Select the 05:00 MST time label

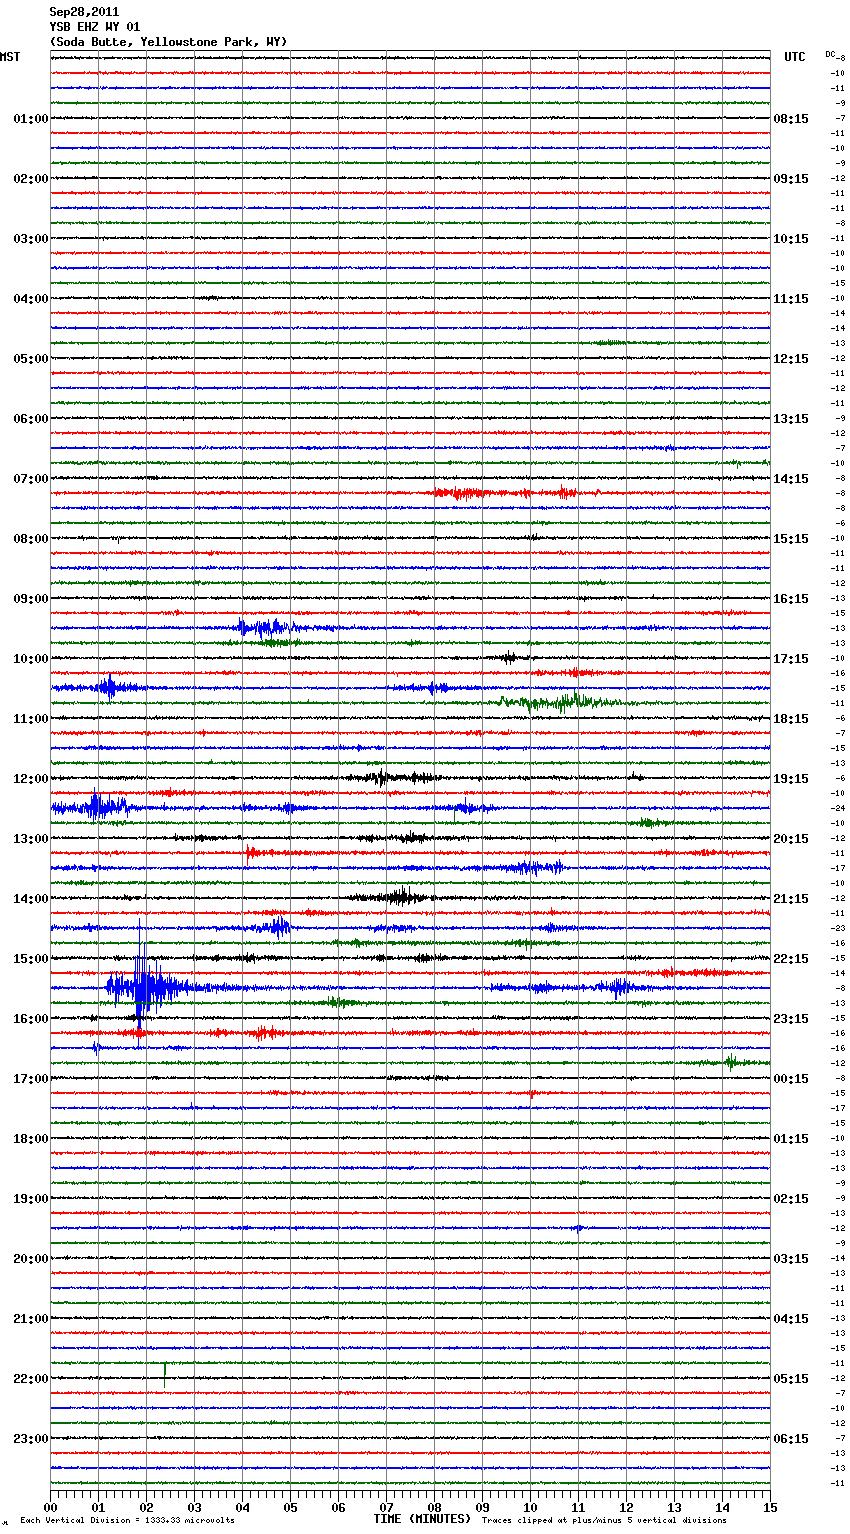coord(31,359)
